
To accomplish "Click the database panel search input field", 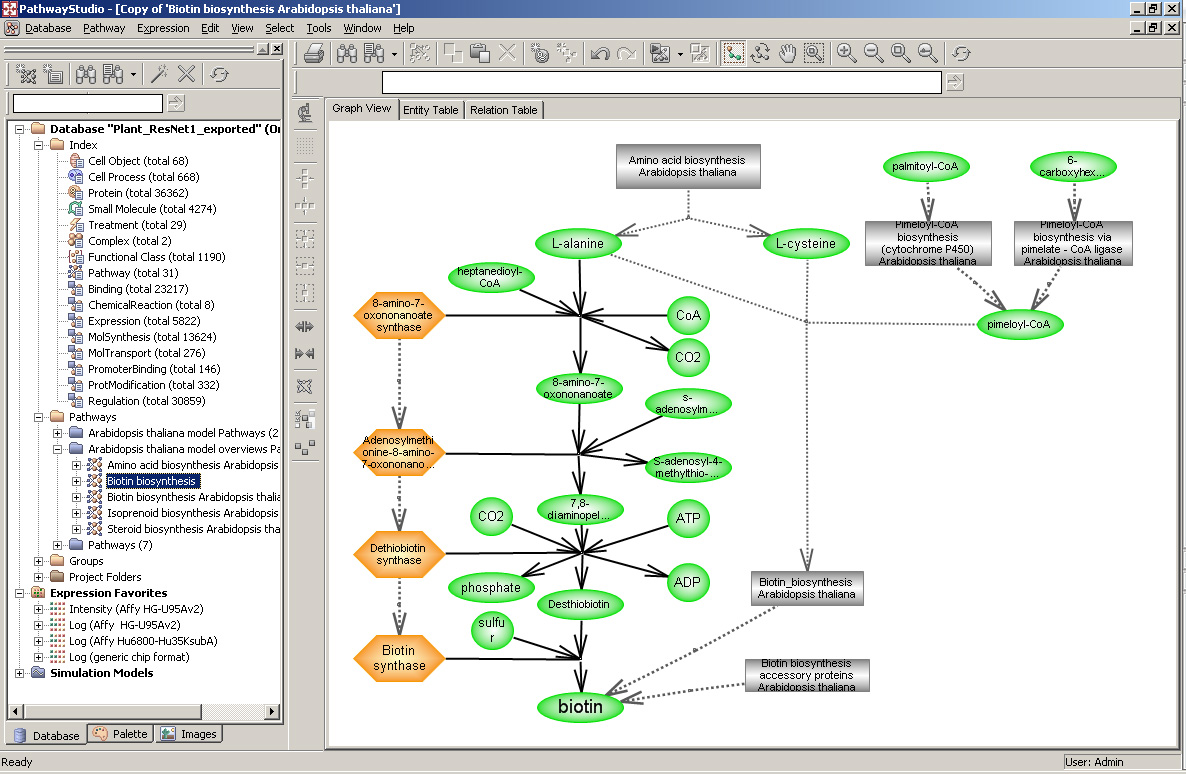I will click(88, 103).
